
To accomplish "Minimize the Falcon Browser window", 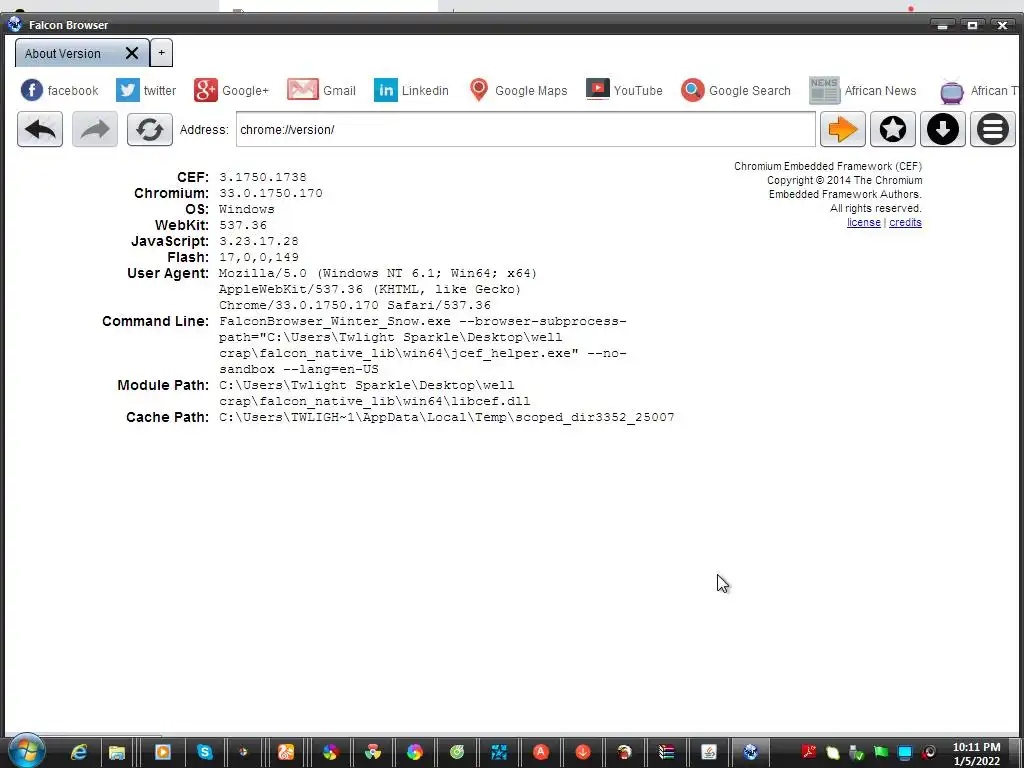I will point(942,25).
